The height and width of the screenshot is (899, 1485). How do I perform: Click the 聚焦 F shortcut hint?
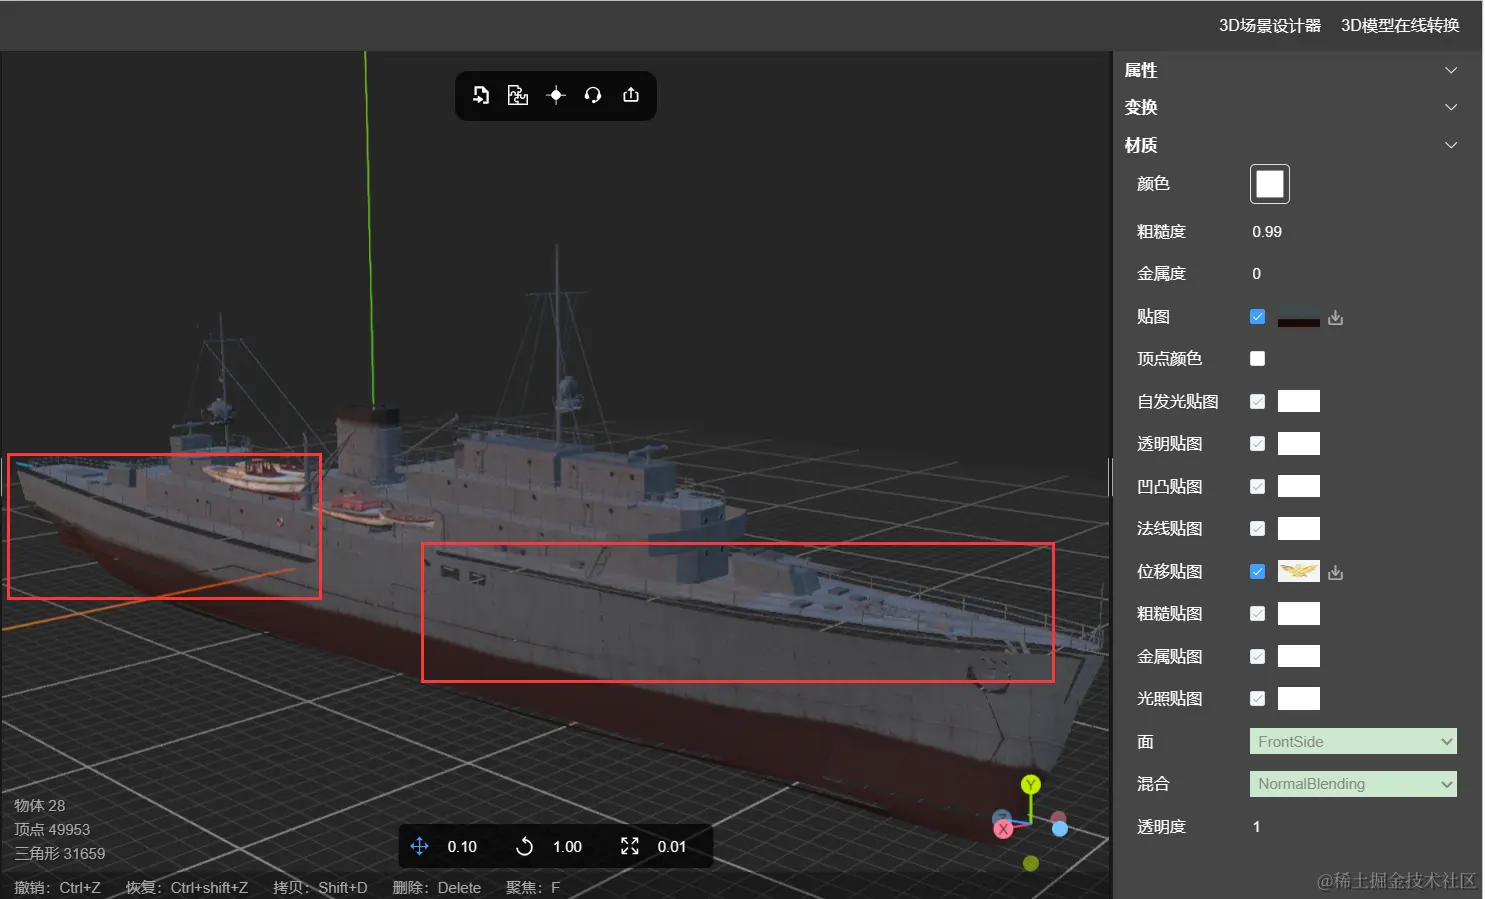533,888
